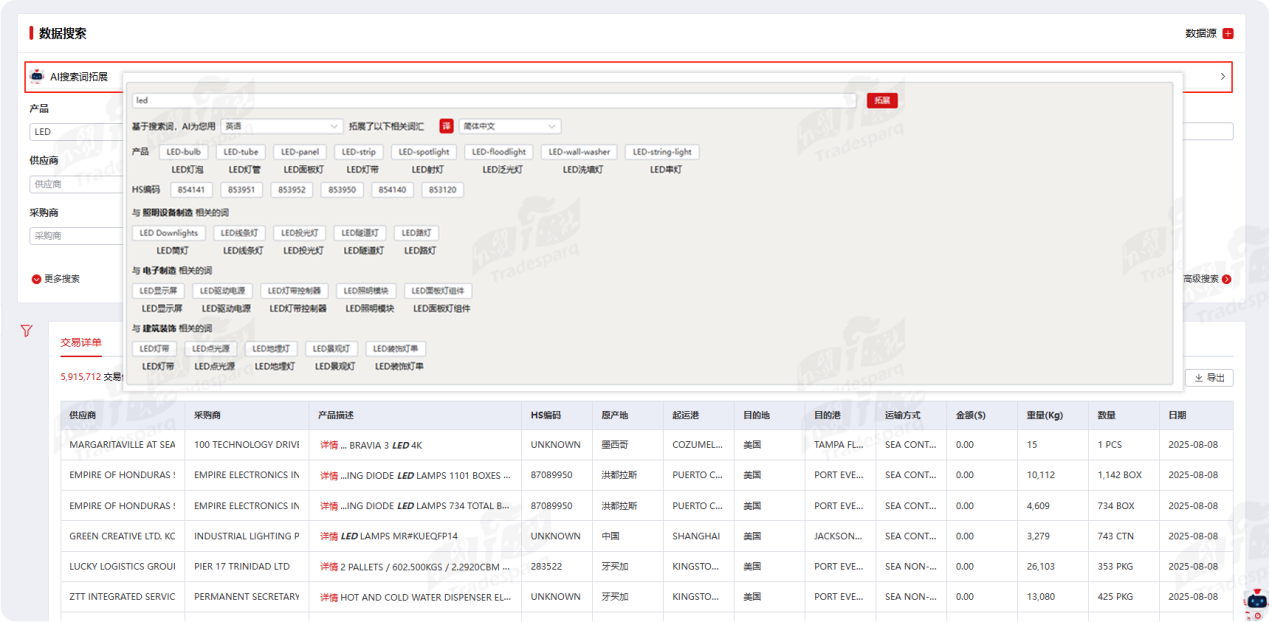Click the red arrow icon beside 高级搜索

1227,279
